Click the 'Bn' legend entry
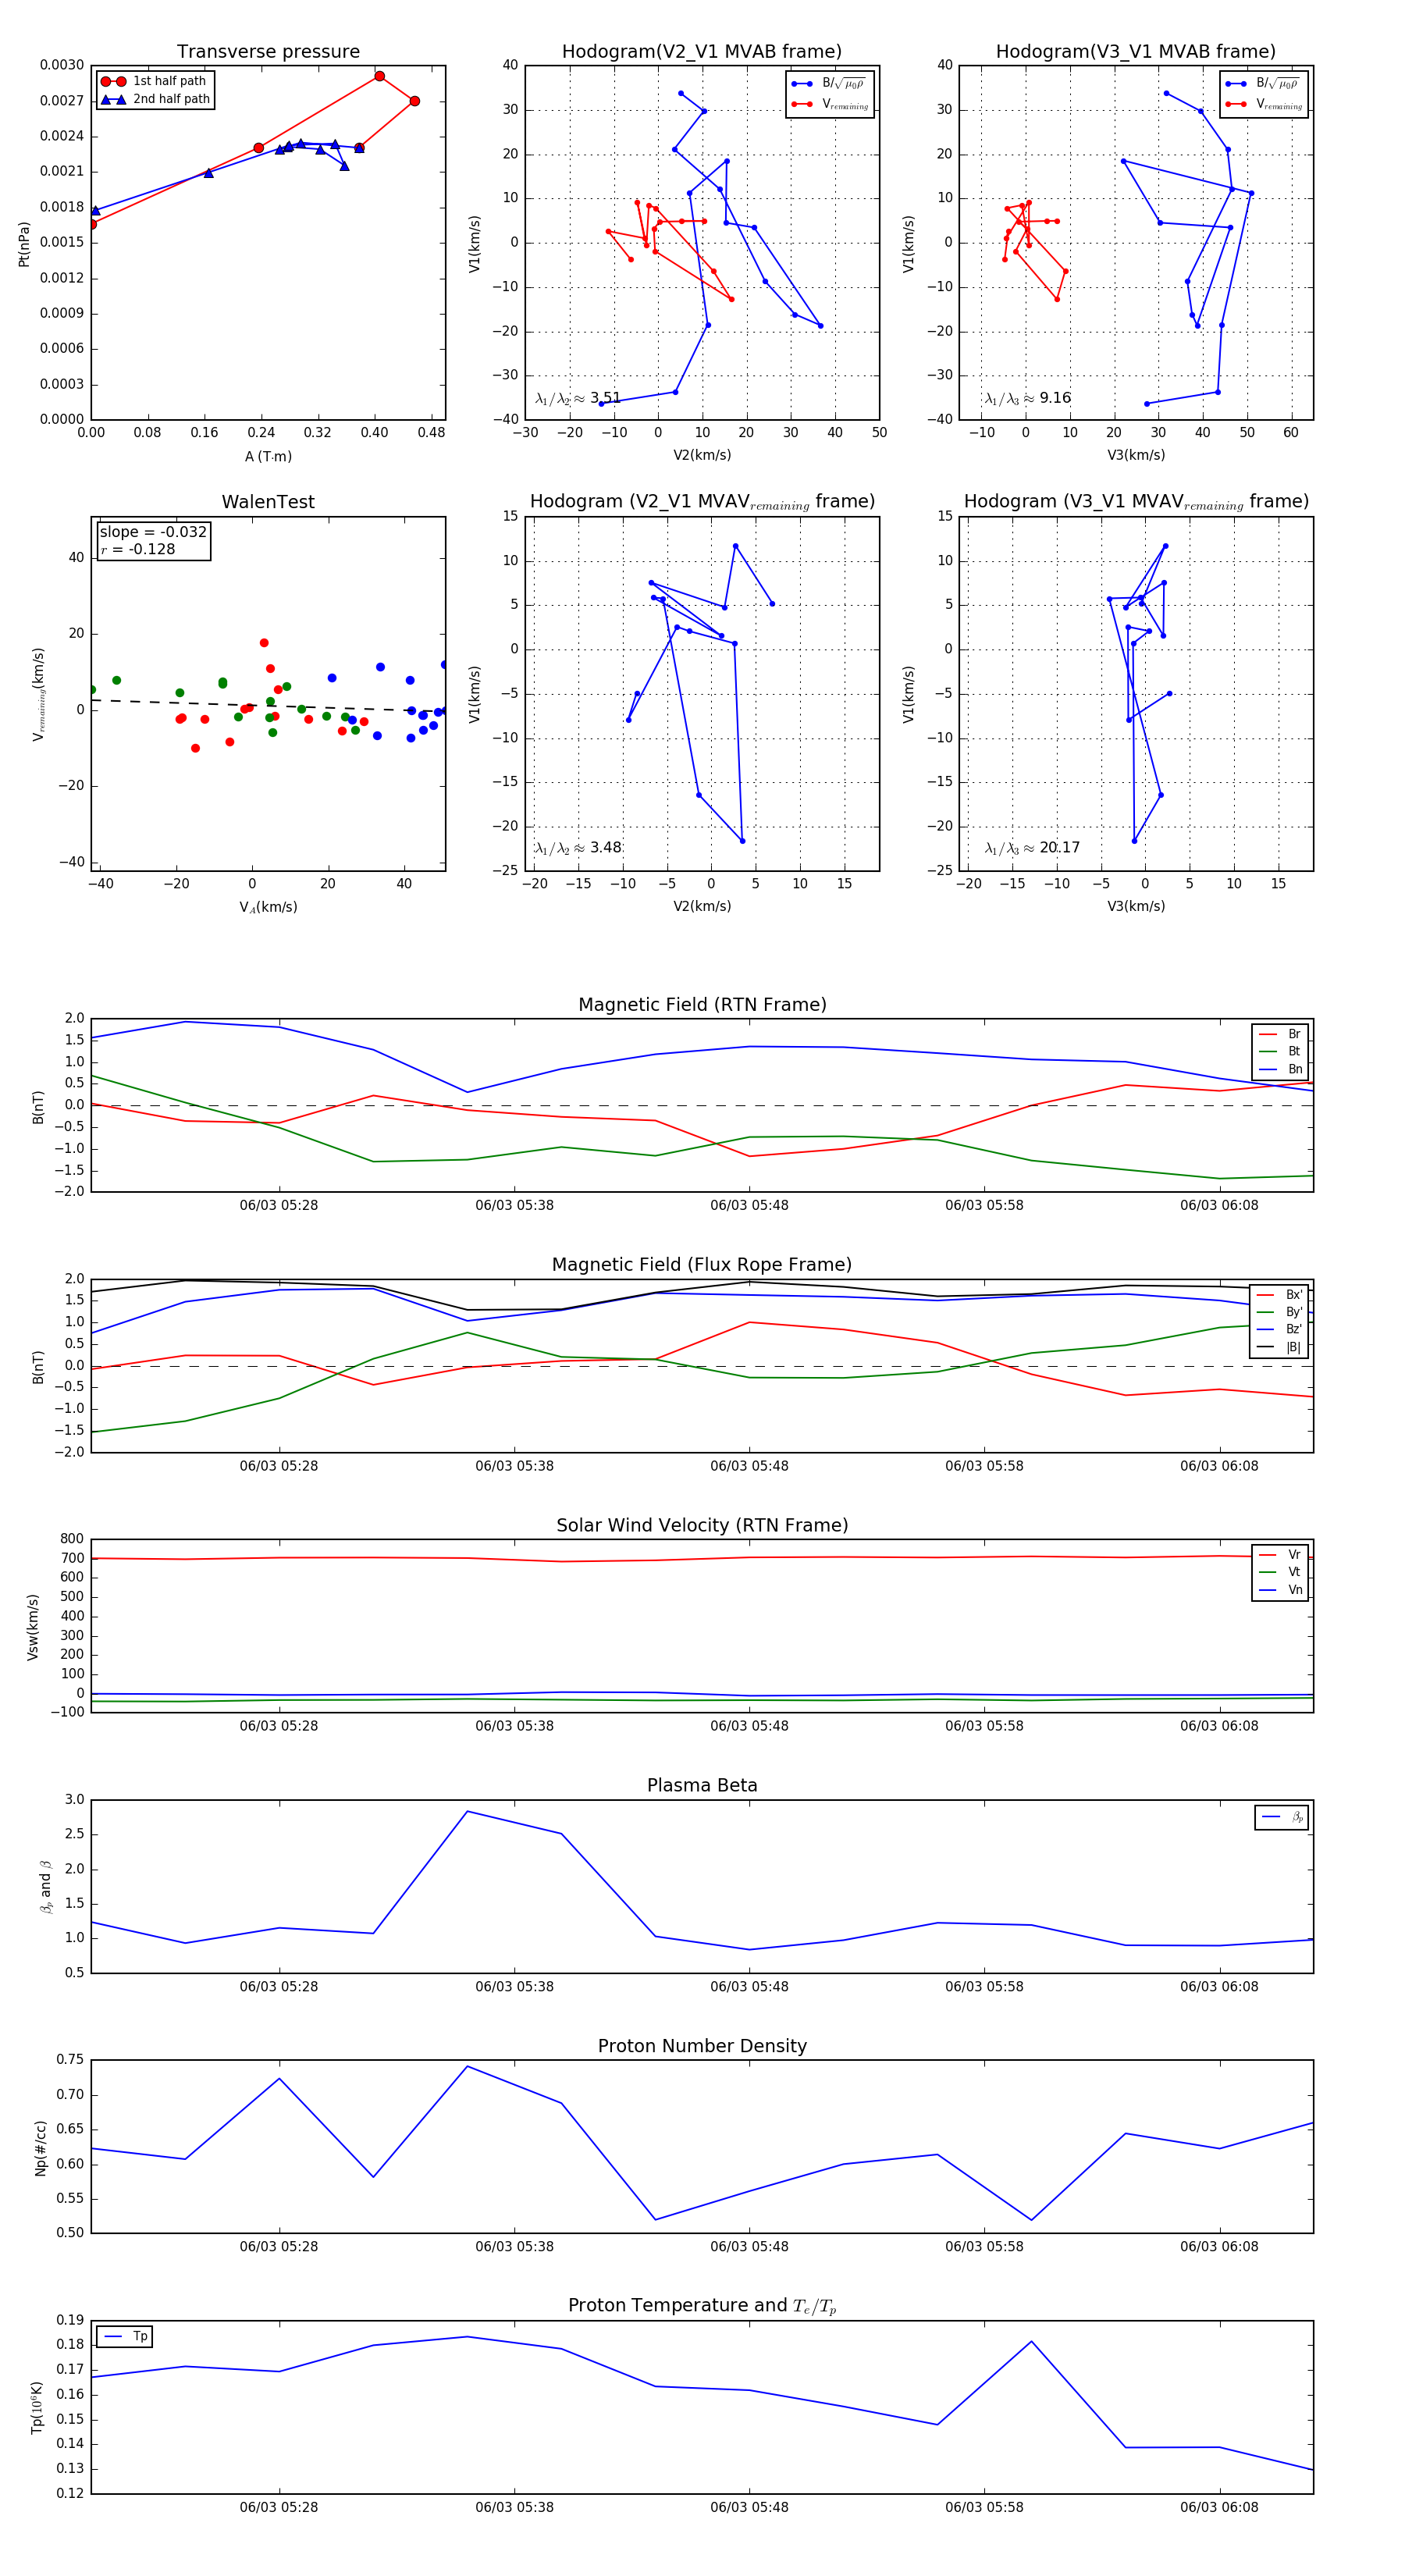Image resolution: width=1405 pixels, height=2576 pixels. tap(1280, 1069)
